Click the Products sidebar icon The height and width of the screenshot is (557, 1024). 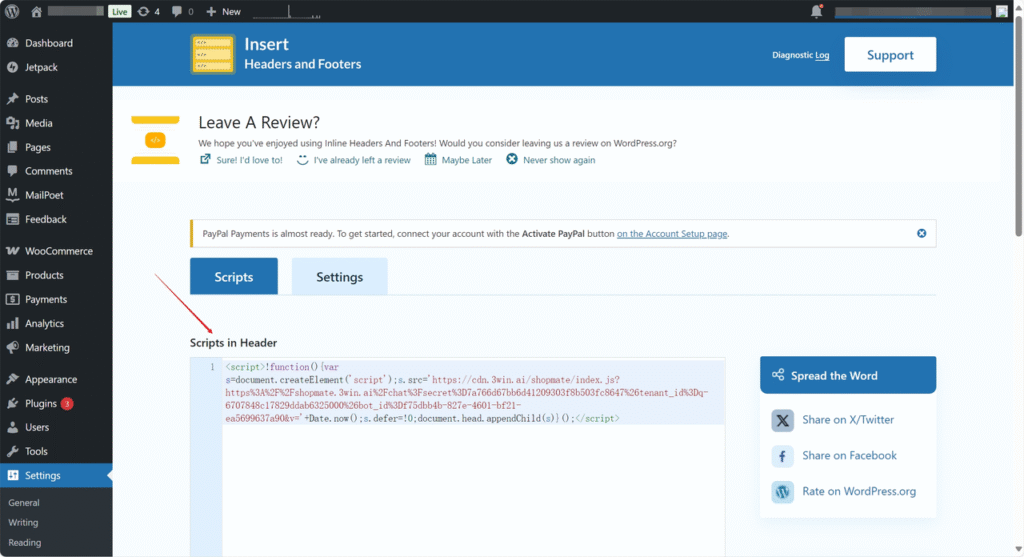(12, 275)
